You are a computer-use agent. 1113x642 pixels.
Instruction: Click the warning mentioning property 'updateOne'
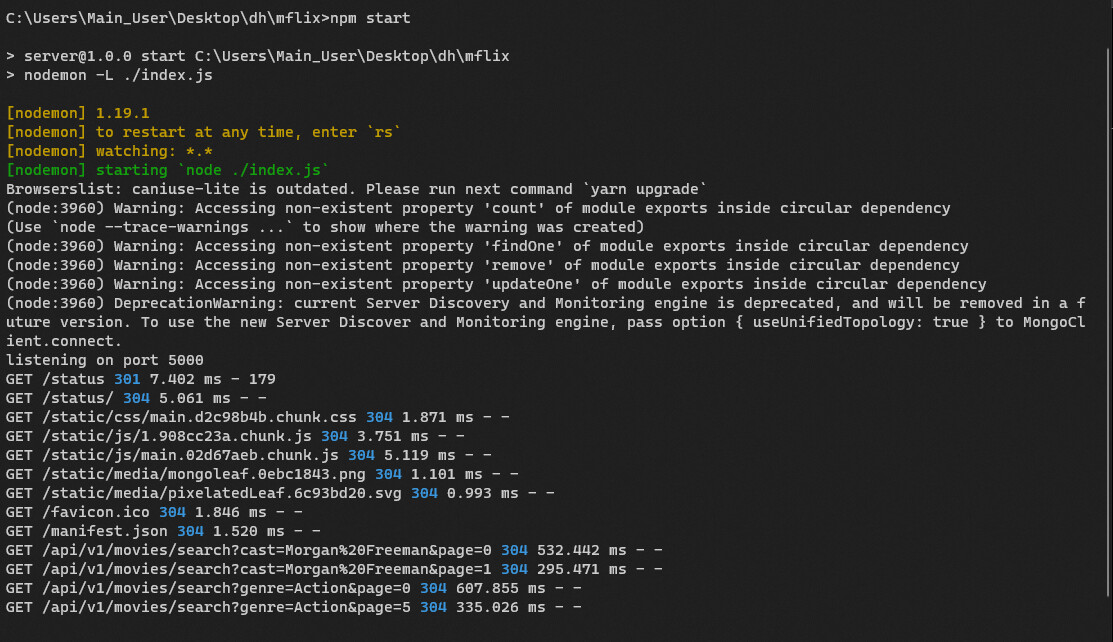tap(496, 284)
